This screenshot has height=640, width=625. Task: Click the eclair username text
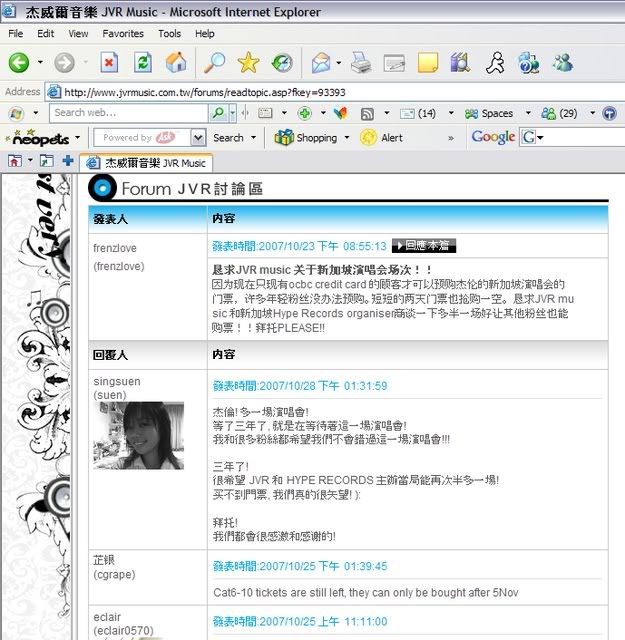(x=107, y=617)
